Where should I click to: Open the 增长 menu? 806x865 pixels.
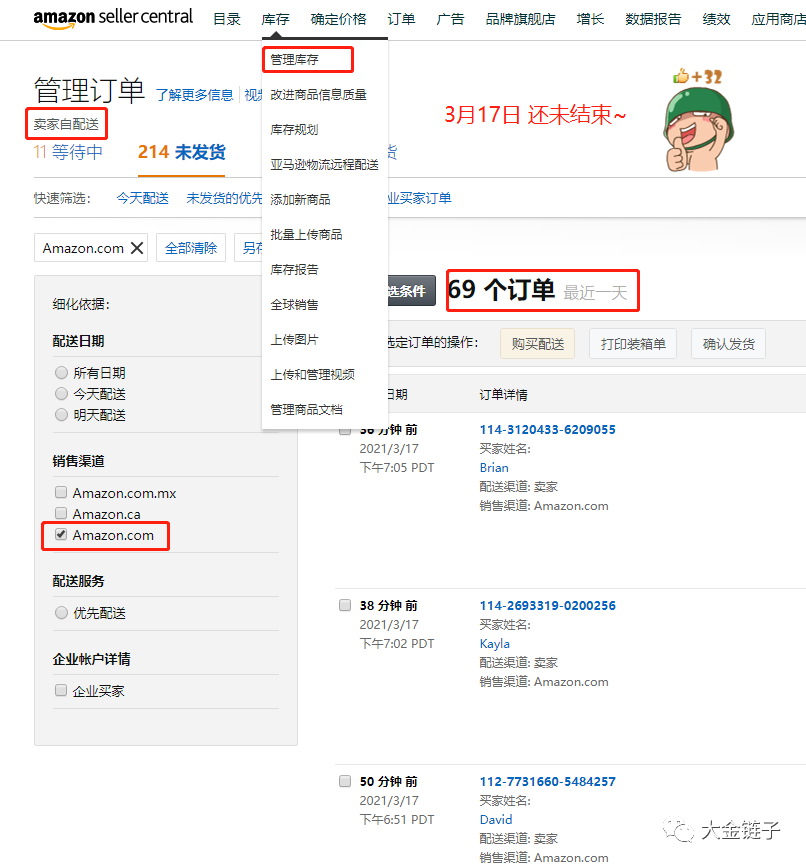click(590, 19)
